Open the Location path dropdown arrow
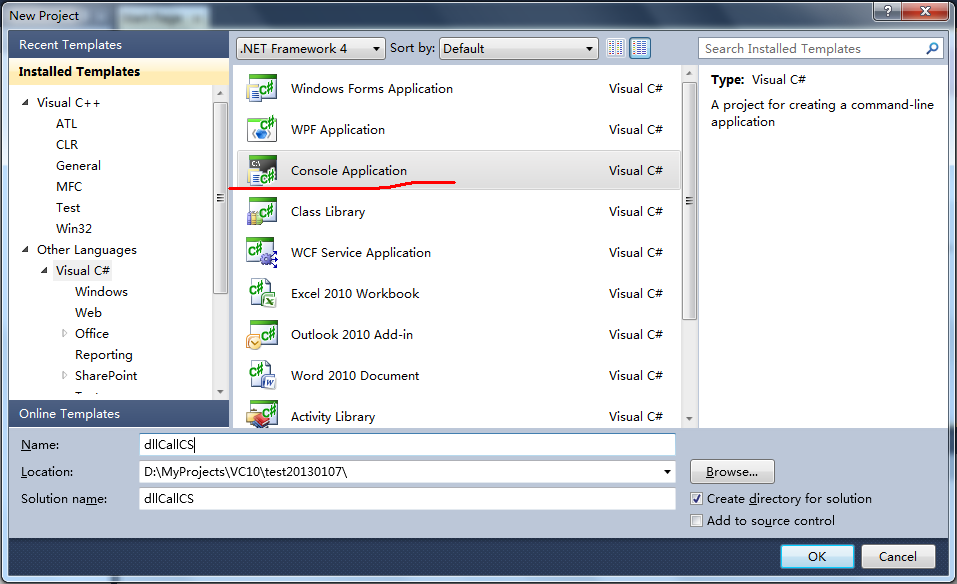Screen dimensions: 957x584 [x=667, y=472]
